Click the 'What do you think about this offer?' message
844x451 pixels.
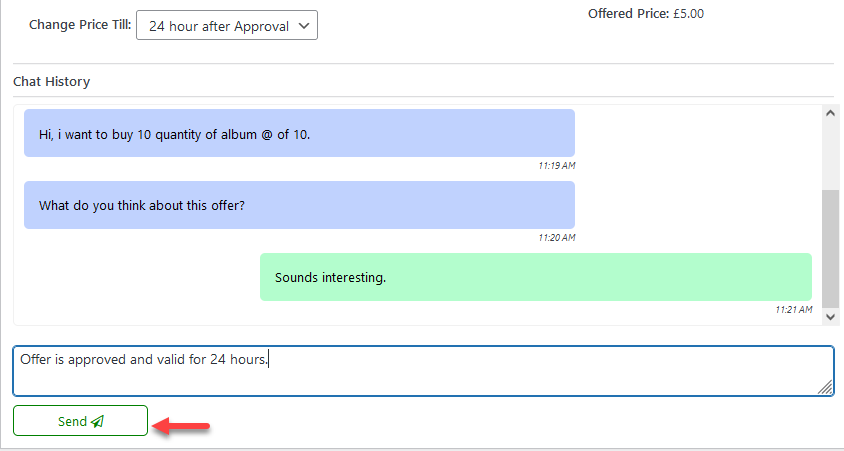tap(299, 205)
